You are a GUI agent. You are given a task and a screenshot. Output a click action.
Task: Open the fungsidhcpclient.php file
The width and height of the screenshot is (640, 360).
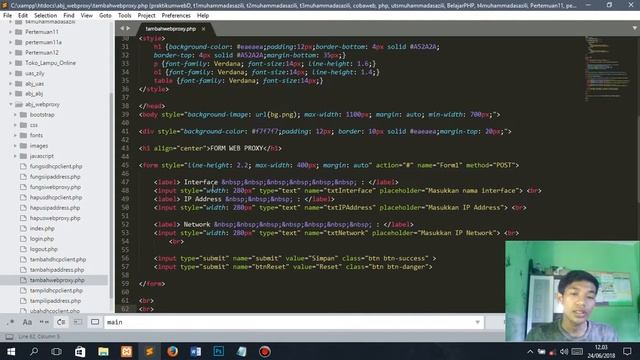tap(56, 167)
